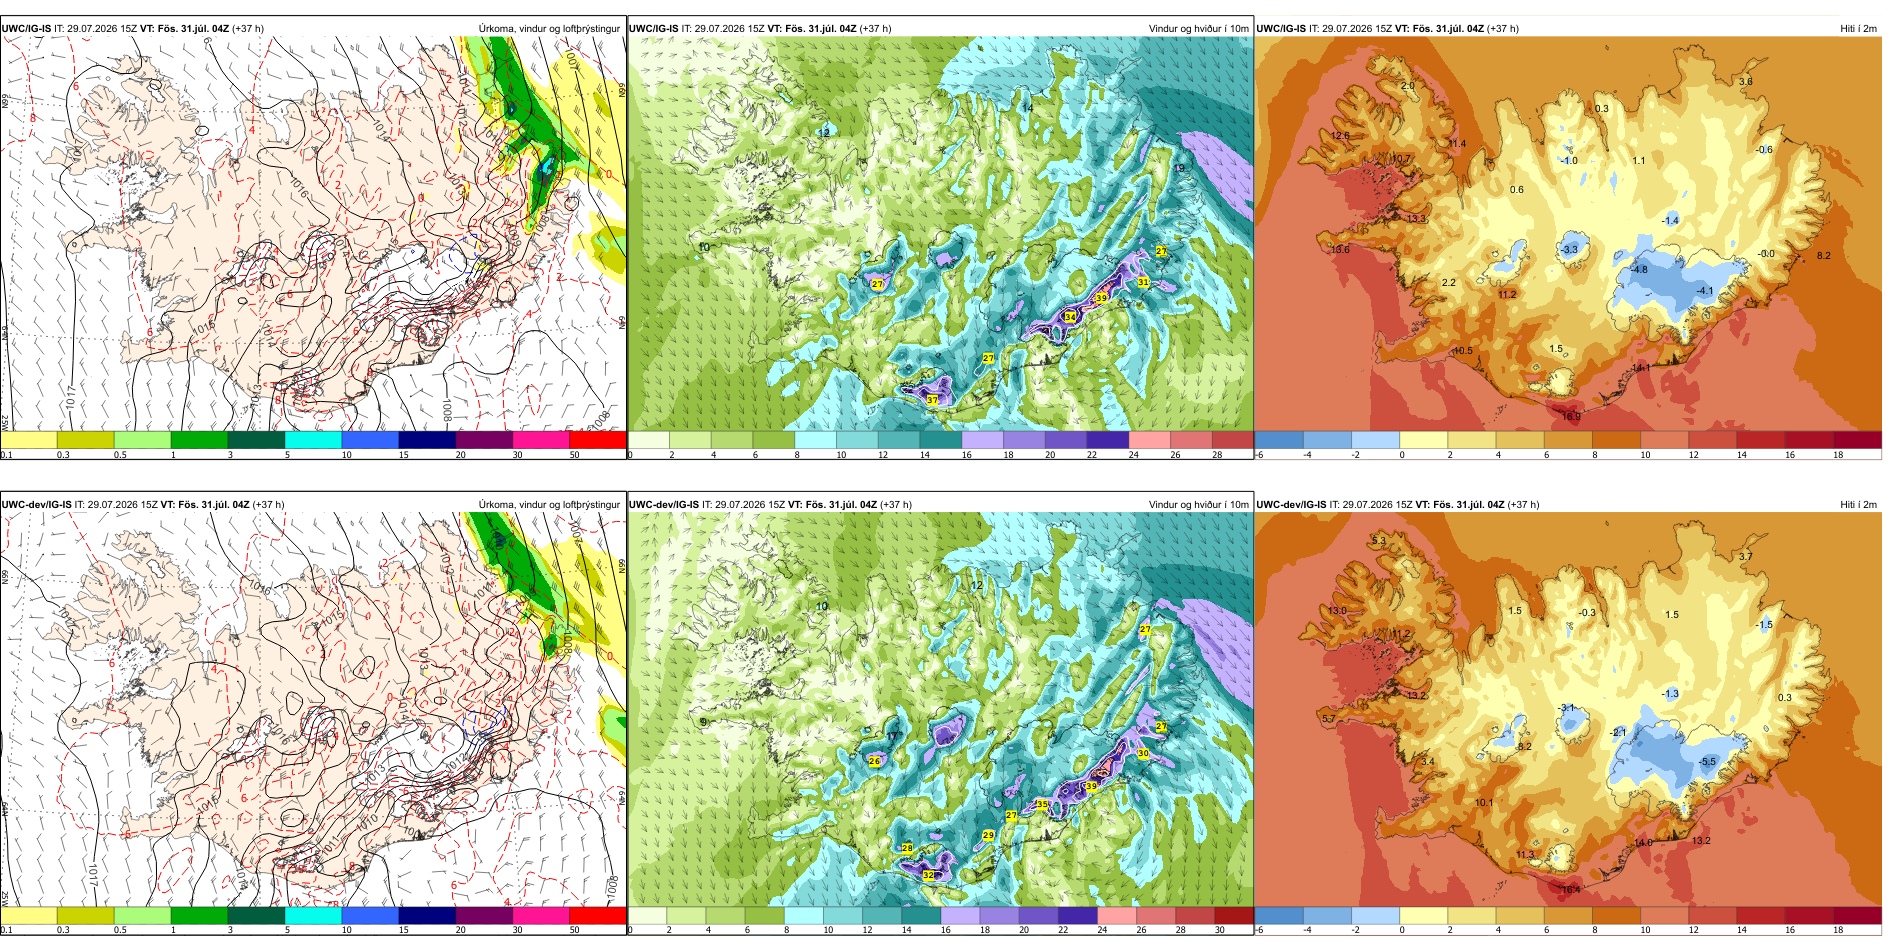
Task: Select the 14.6 value in bottom temperature map
Action: tap(1644, 843)
